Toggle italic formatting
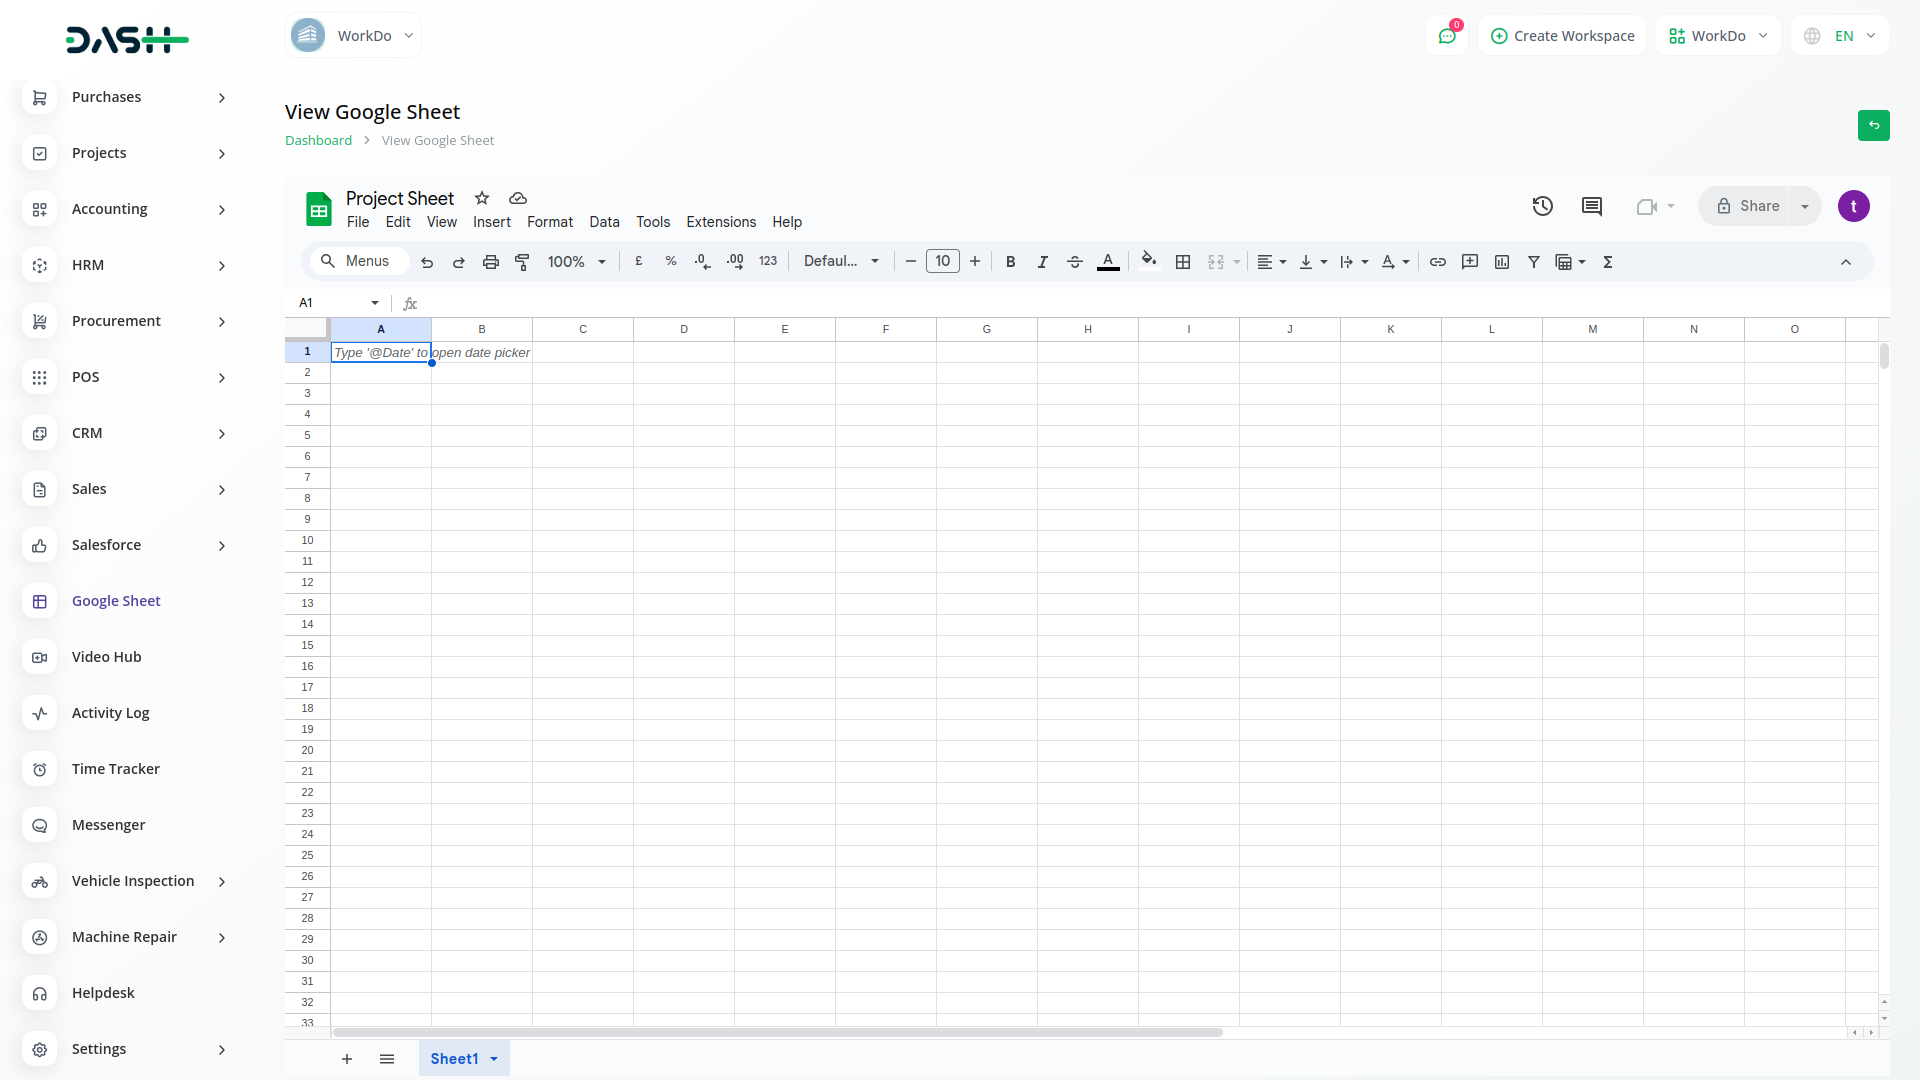The image size is (1920, 1080). coord(1042,262)
